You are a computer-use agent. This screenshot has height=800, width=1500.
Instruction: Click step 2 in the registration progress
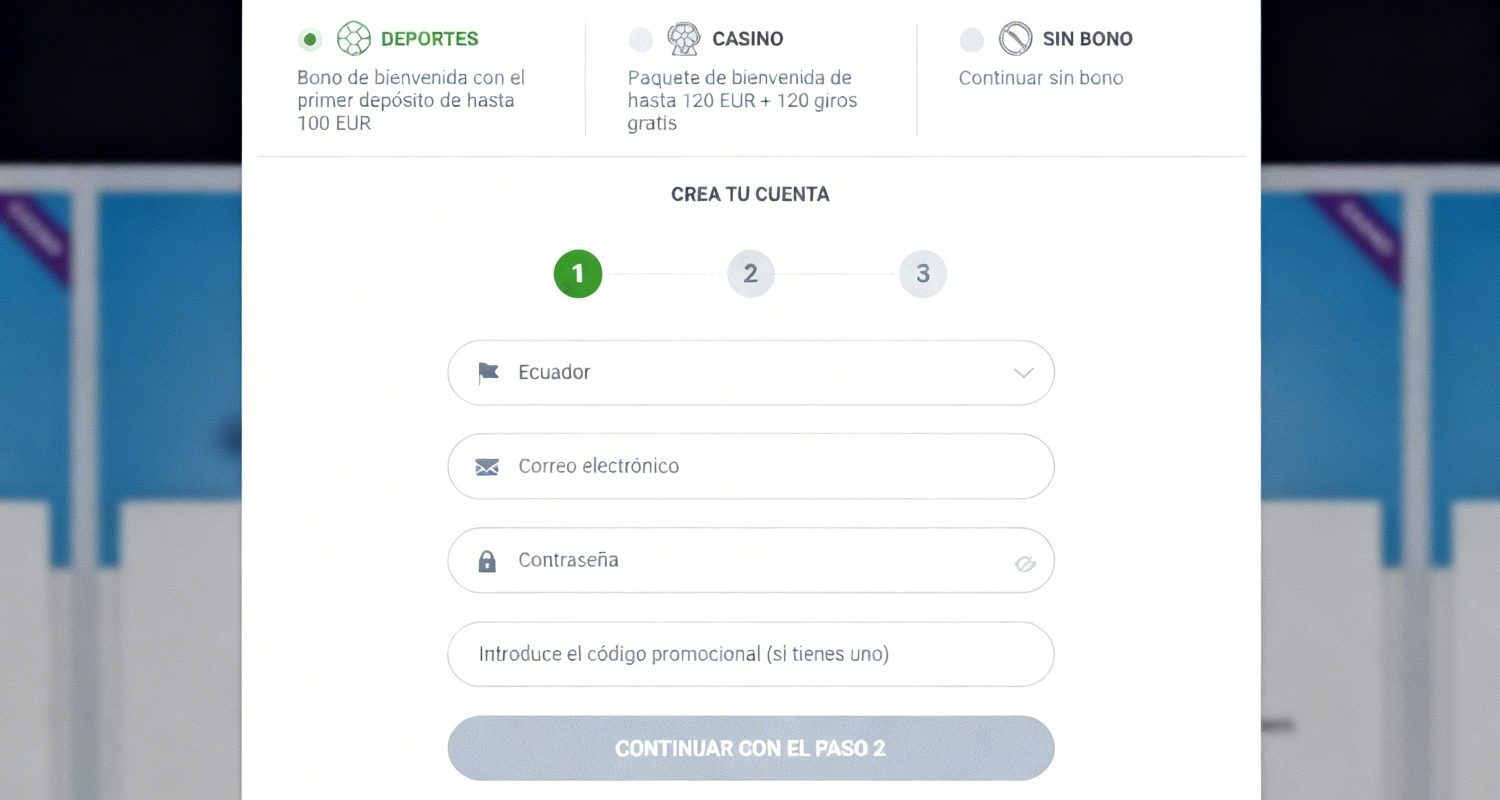(750, 273)
